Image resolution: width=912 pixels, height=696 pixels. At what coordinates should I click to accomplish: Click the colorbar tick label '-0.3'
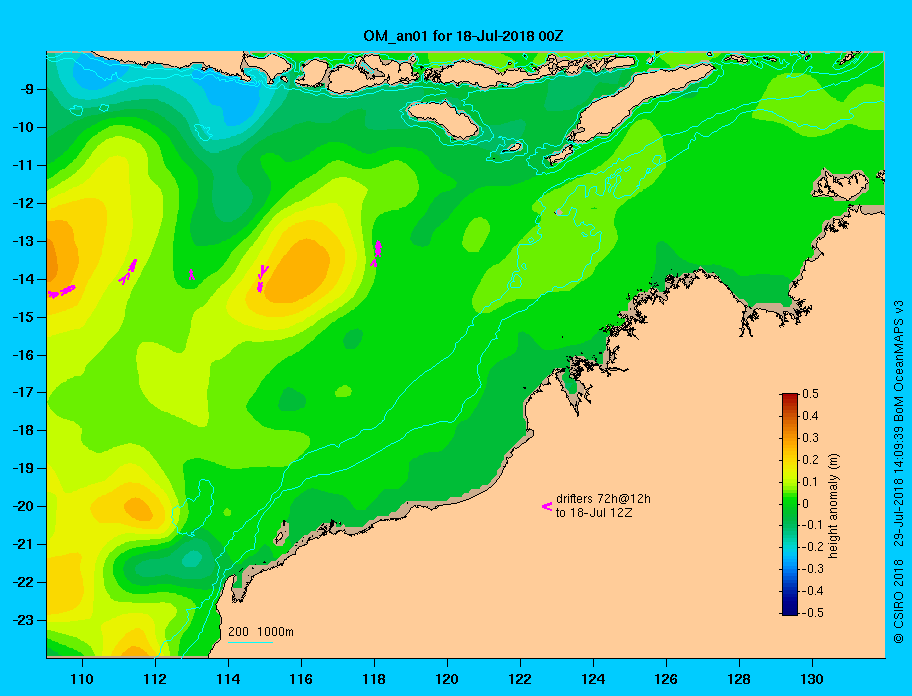(x=812, y=569)
